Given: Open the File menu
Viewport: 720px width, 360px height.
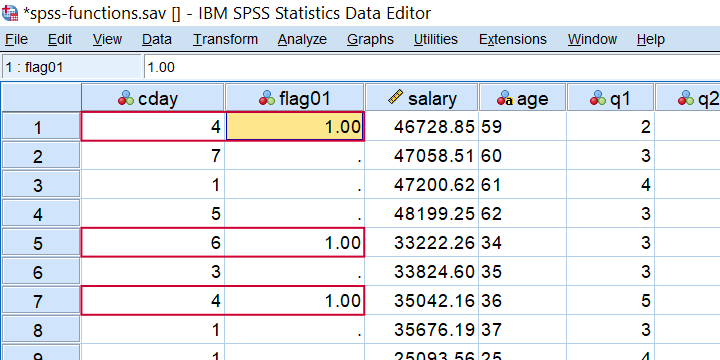Looking at the screenshot, I should (17, 39).
